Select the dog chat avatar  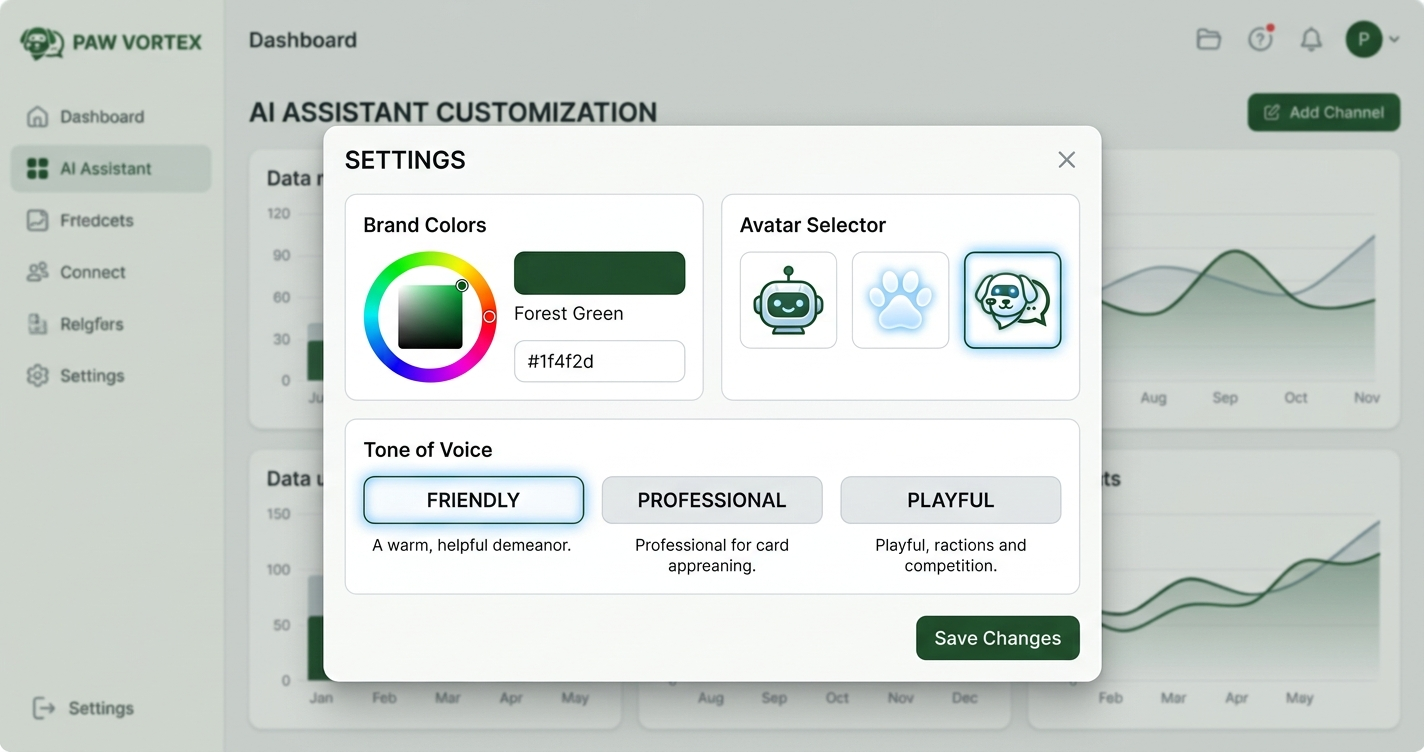pyautogui.click(x=1012, y=300)
